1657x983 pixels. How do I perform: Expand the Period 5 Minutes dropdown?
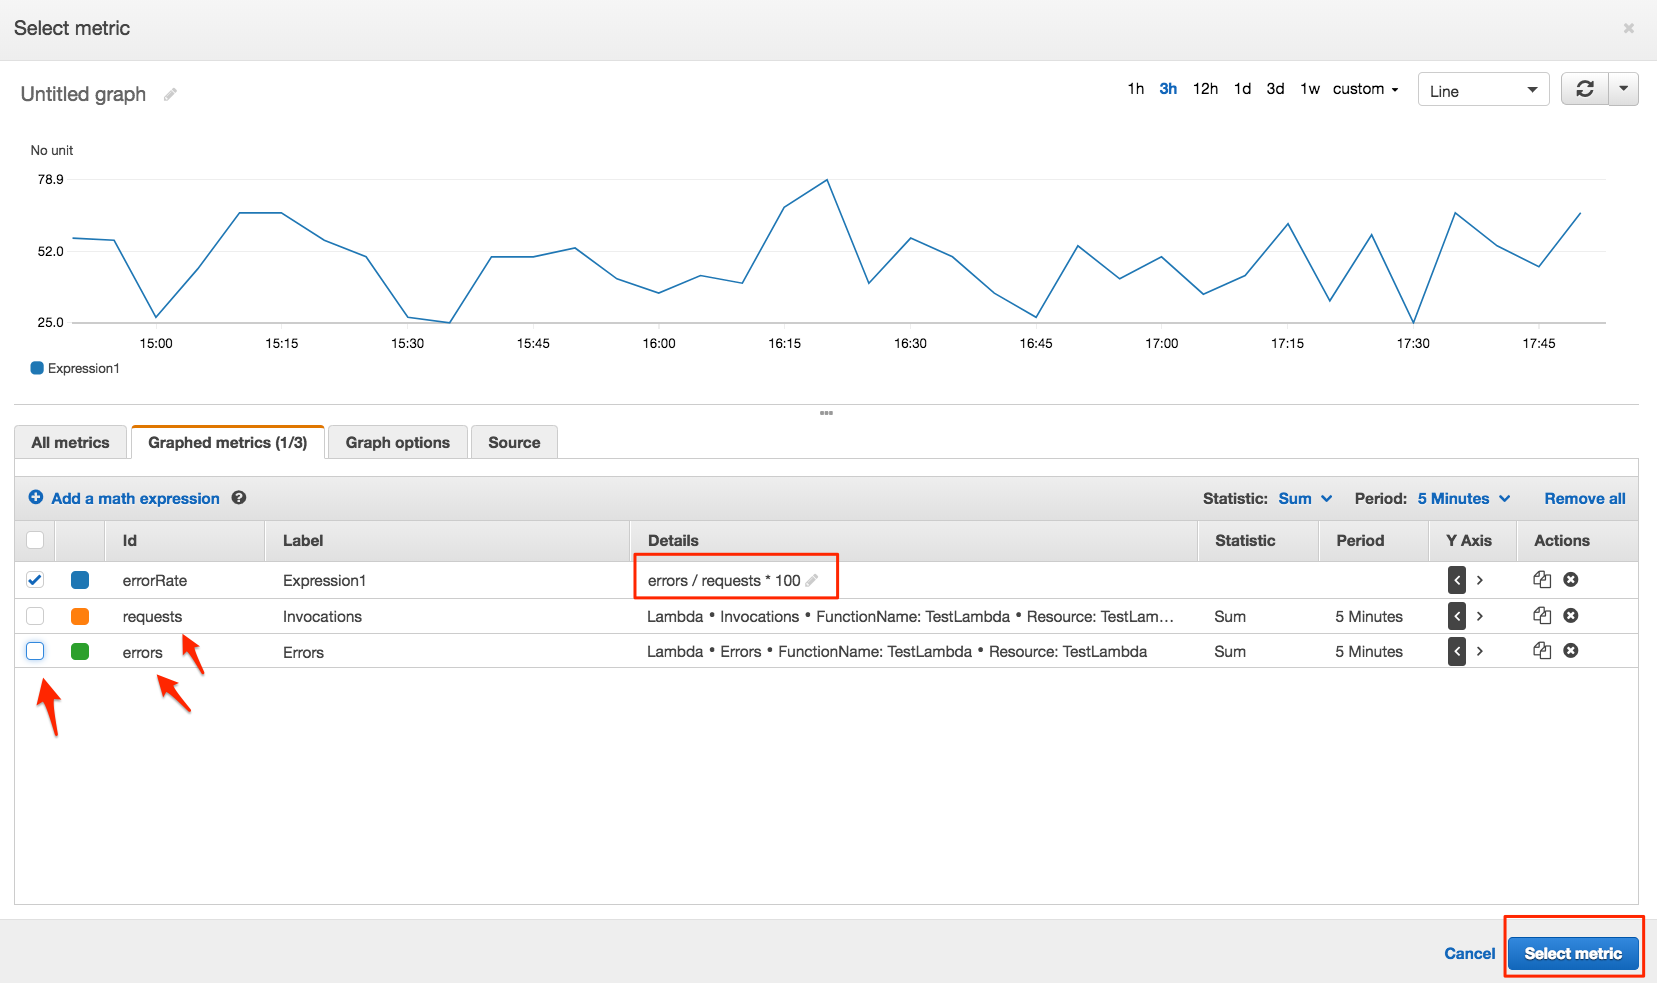[1463, 498]
